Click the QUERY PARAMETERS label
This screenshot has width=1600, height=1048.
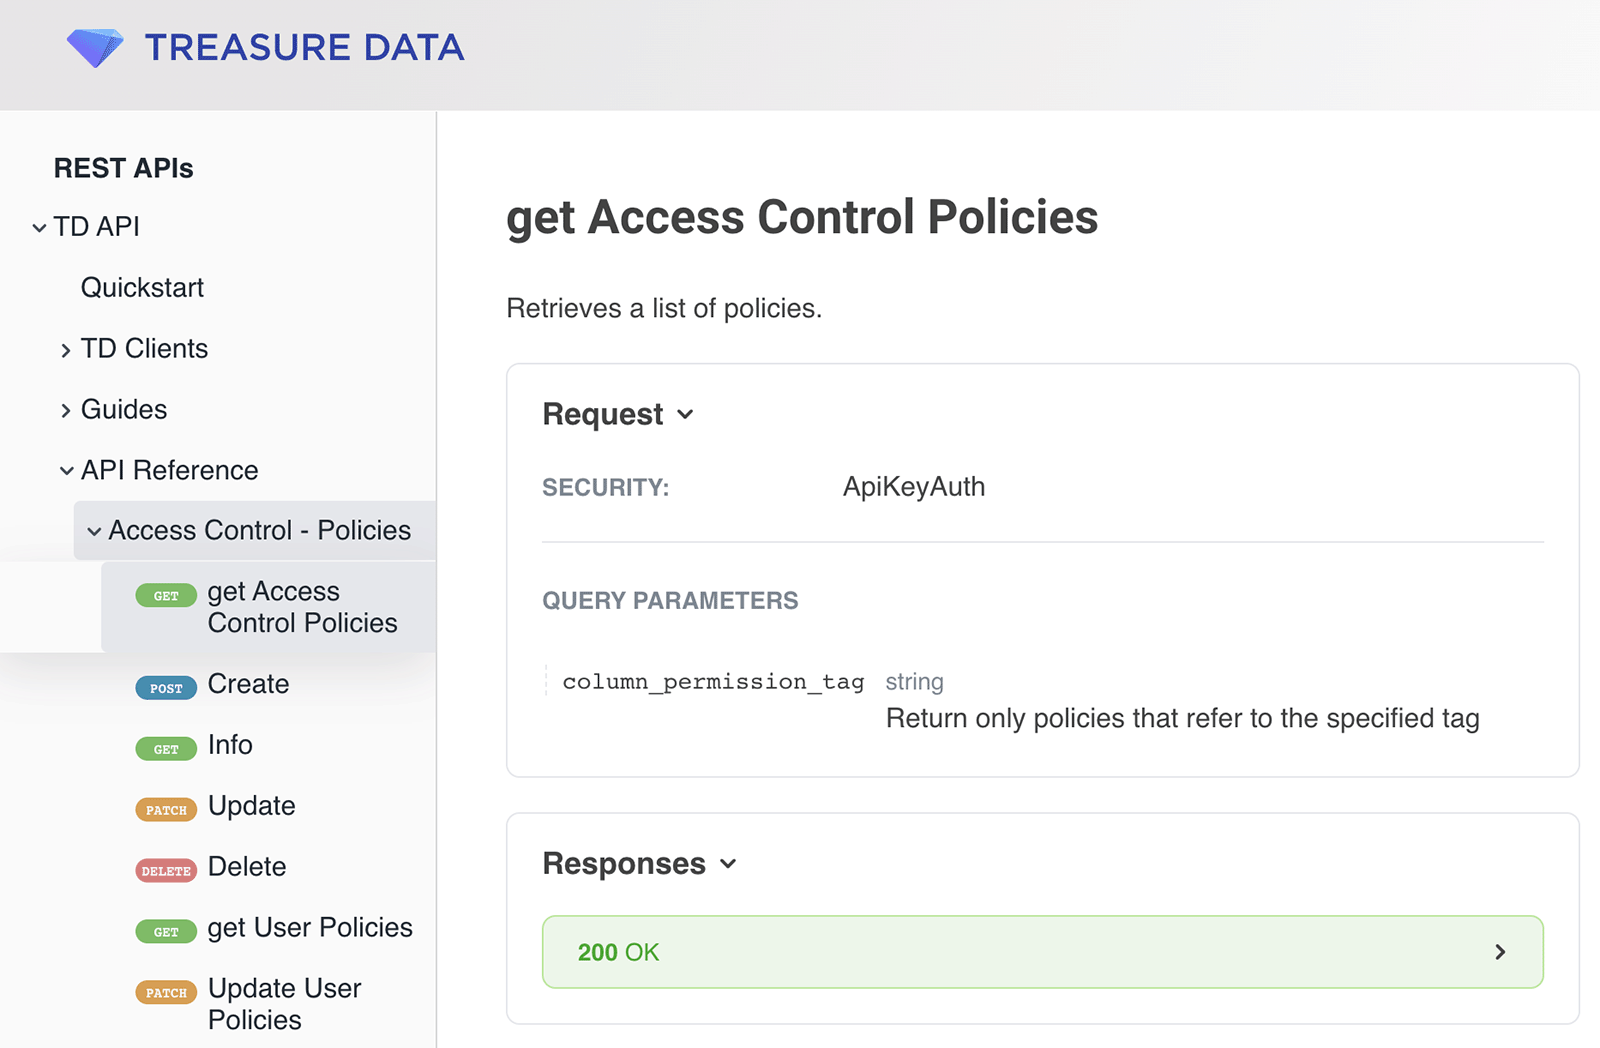(670, 601)
